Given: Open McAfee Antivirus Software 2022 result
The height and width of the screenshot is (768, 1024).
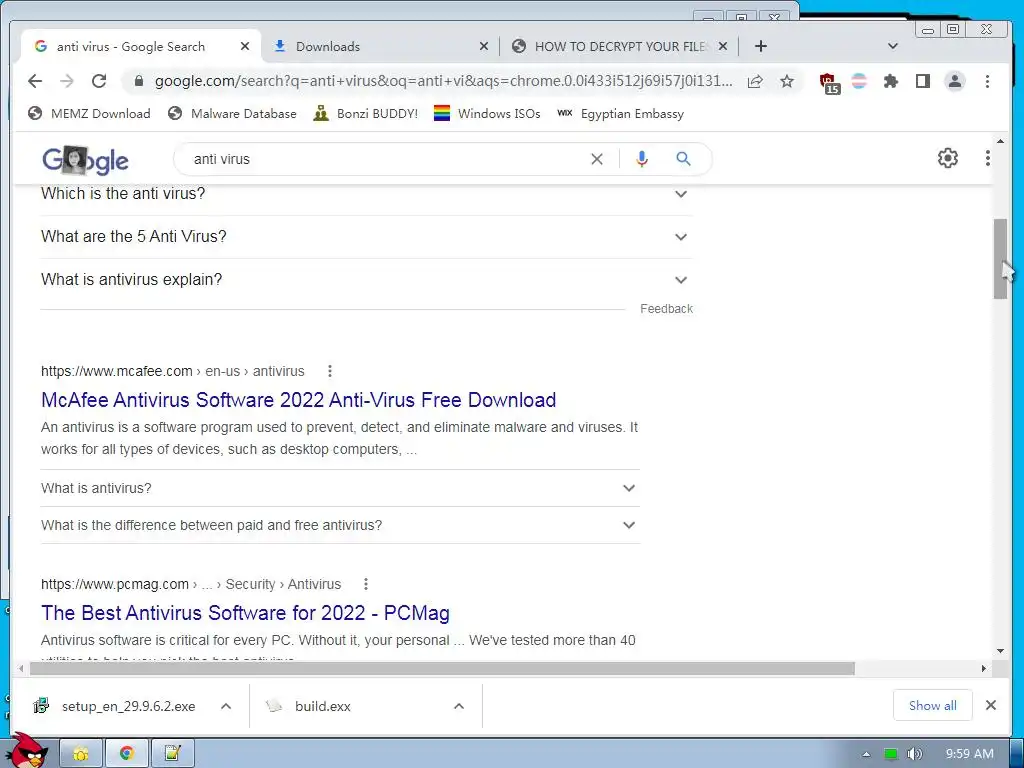Looking at the screenshot, I should click(x=298, y=400).
